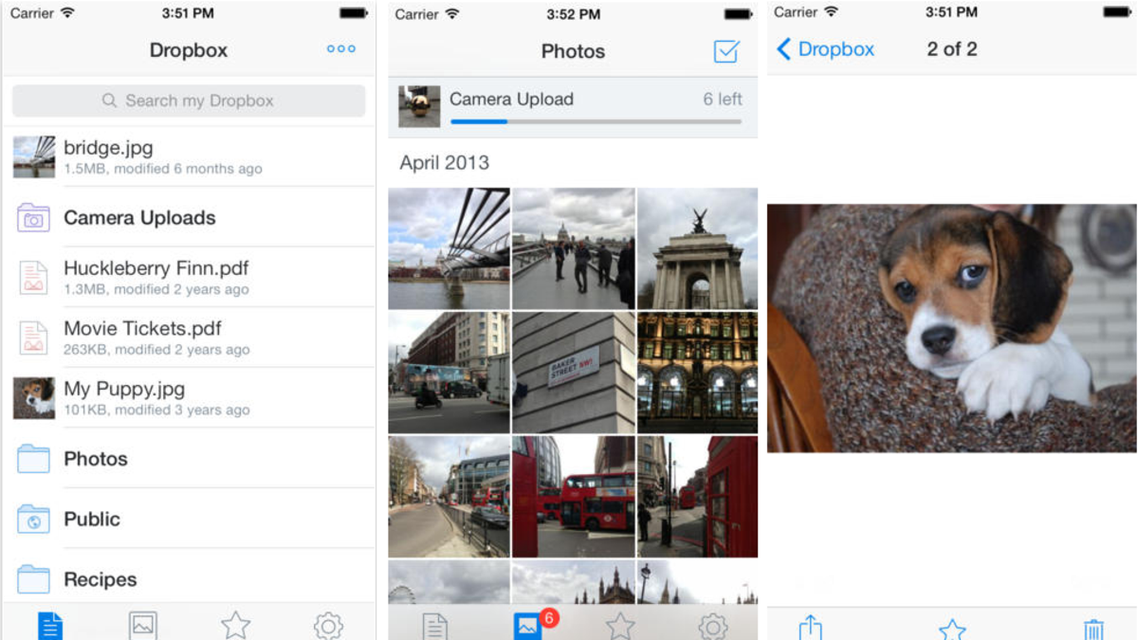Open the photo of people walking on bridge
This screenshot has height=640, width=1138.
(x=573, y=248)
